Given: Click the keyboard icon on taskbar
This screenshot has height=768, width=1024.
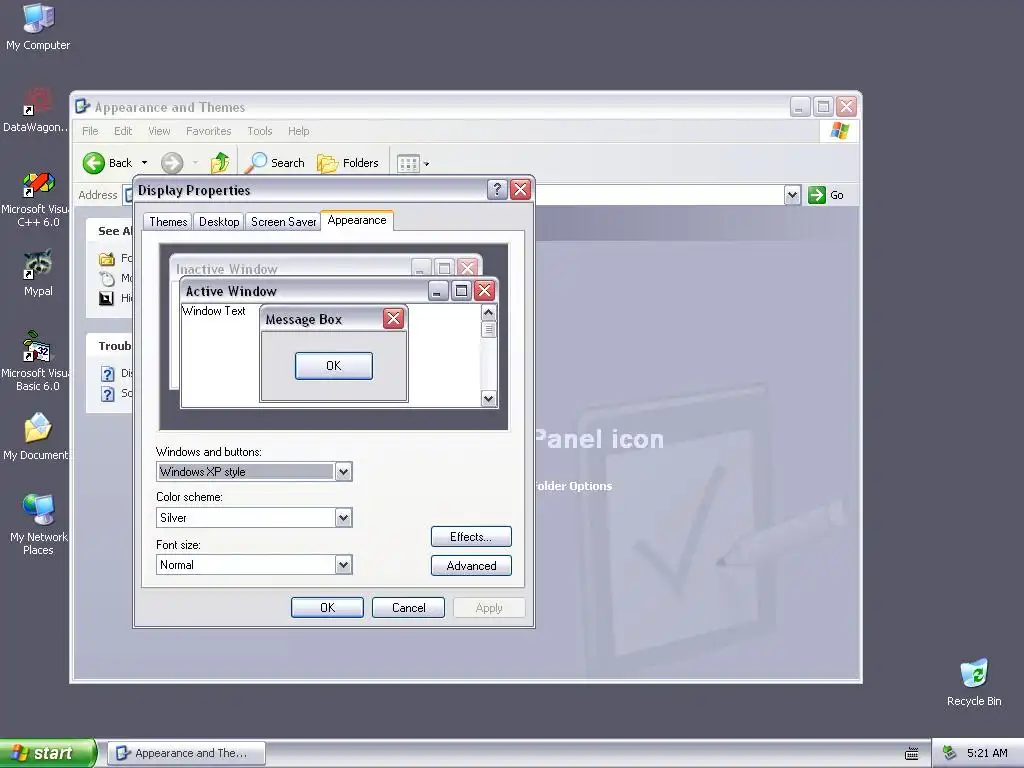Looking at the screenshot, I should 912,753.
